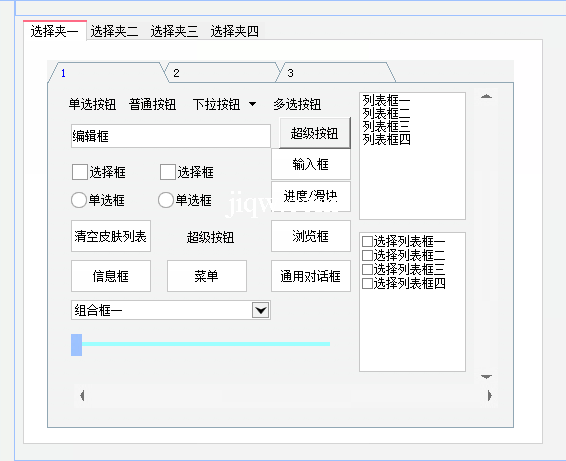Click the 下拉按钮 text
Viewport: 566px width, 461px height.
tap(216, 104)
